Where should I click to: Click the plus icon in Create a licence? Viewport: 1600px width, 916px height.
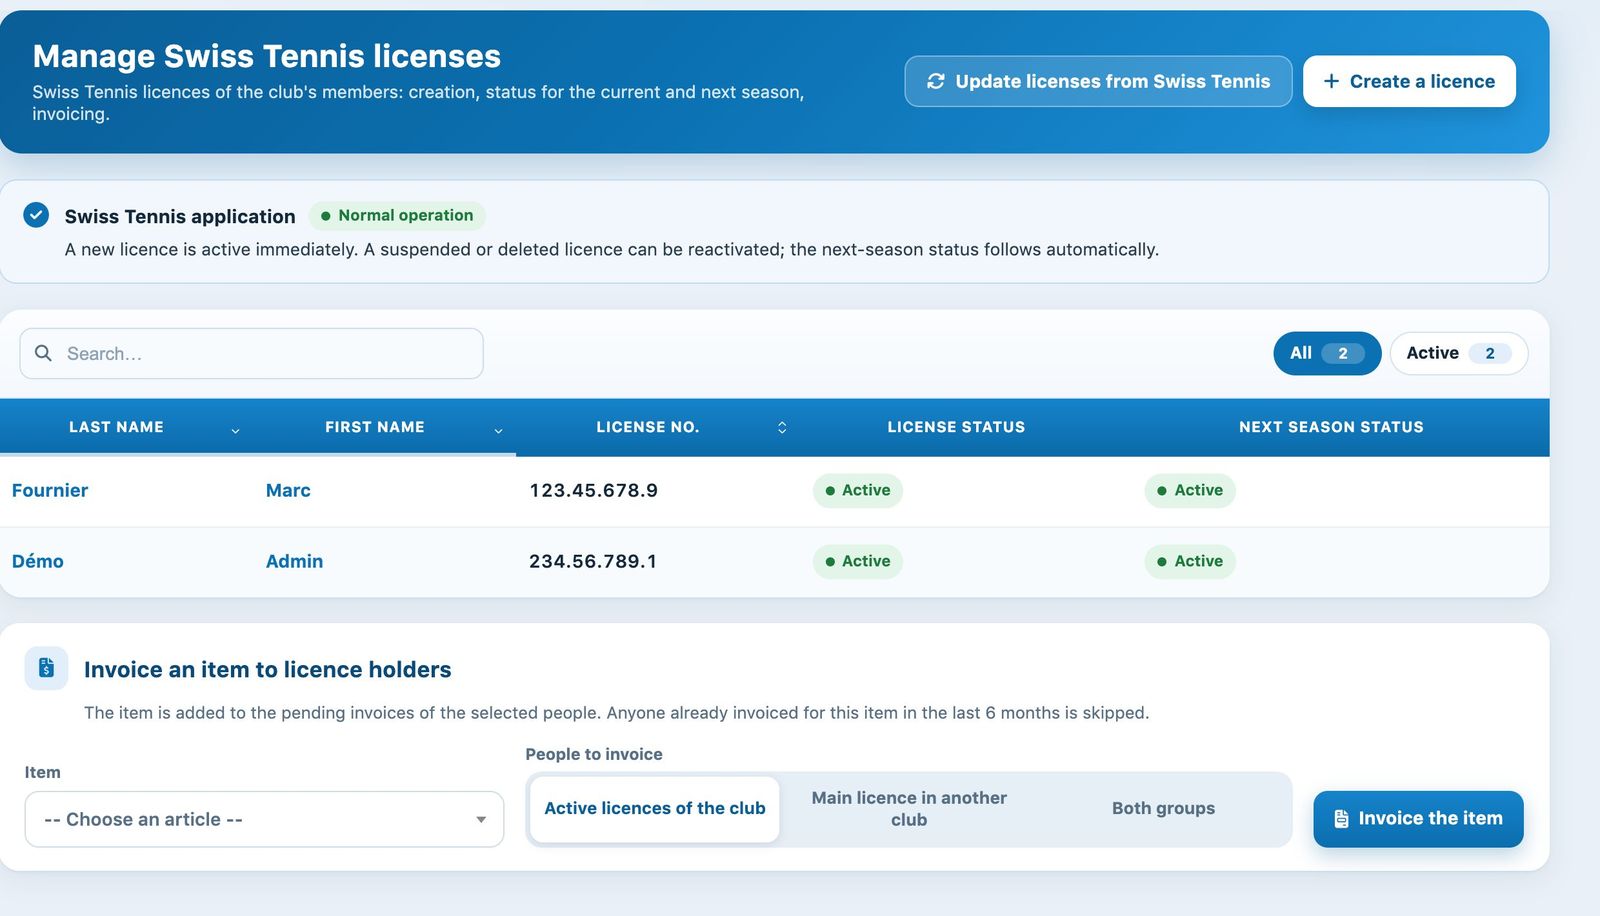(1331, 81)
